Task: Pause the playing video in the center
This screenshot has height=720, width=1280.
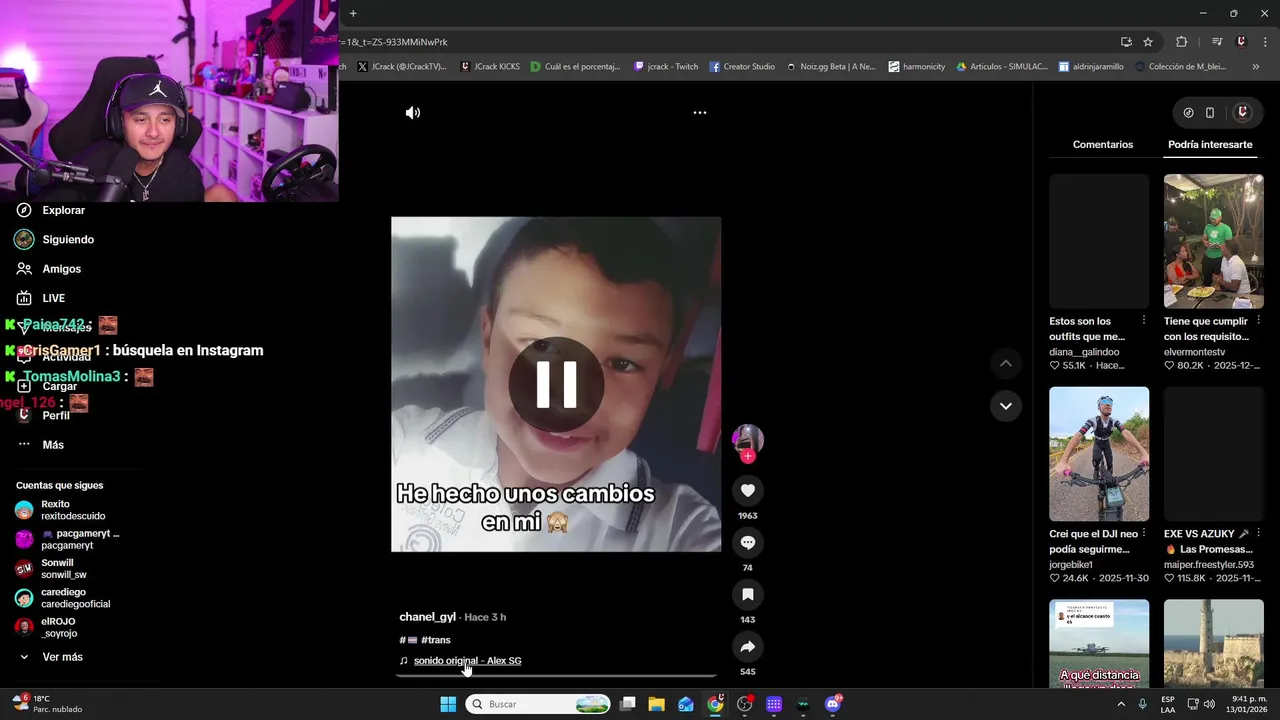Action: (556, 384)
